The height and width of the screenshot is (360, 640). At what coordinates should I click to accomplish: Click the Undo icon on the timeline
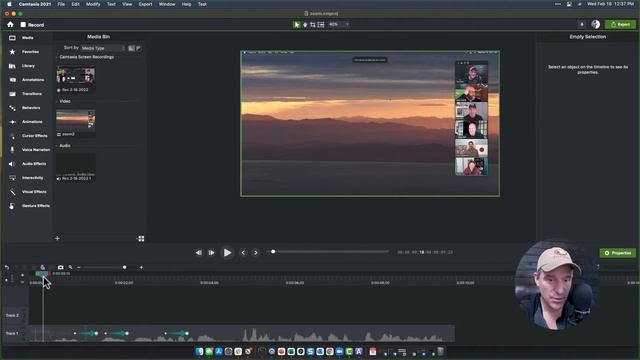point(7,267)
